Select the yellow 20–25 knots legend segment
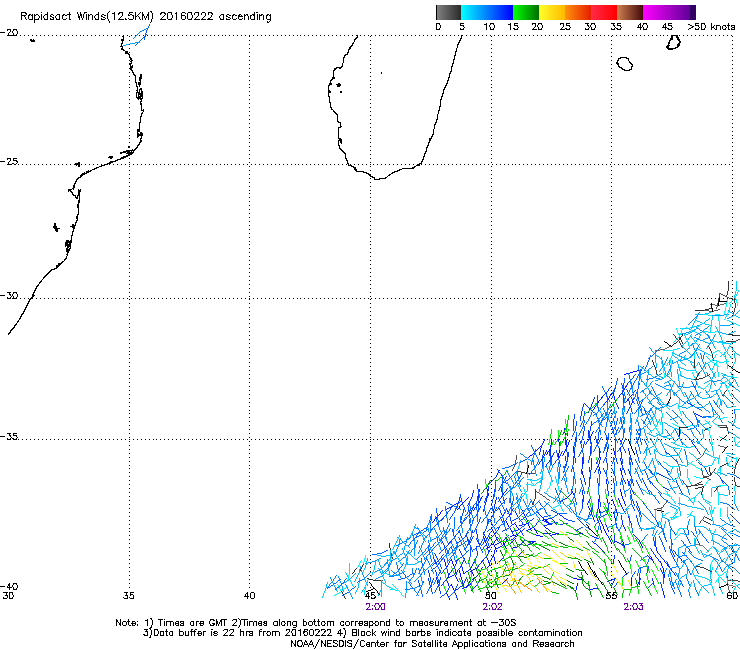Viewport: 740px width, 650px height. point(552,12)
